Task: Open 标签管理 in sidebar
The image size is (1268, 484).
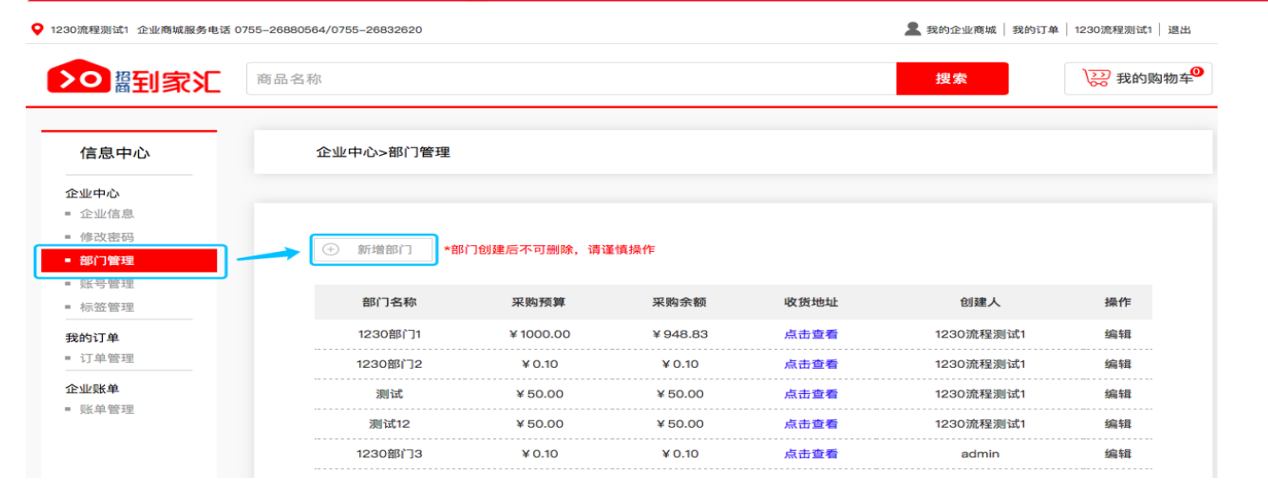Action: click(x=107, y=307)
